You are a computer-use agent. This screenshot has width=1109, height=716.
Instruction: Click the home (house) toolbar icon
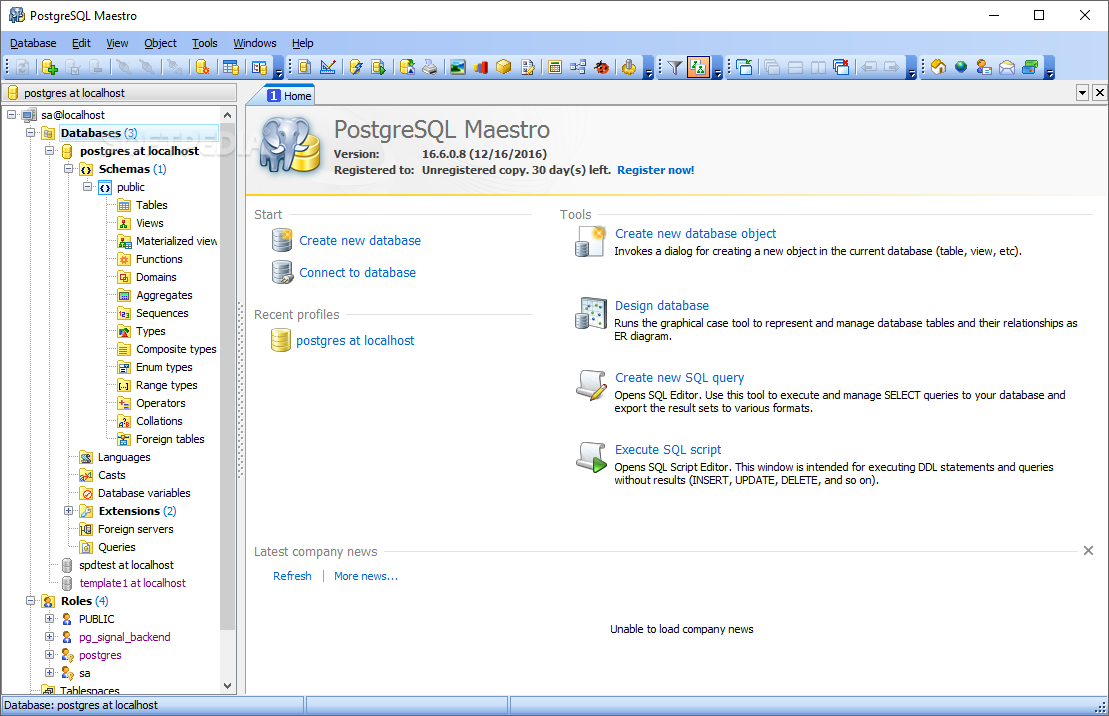click(939, 67)
